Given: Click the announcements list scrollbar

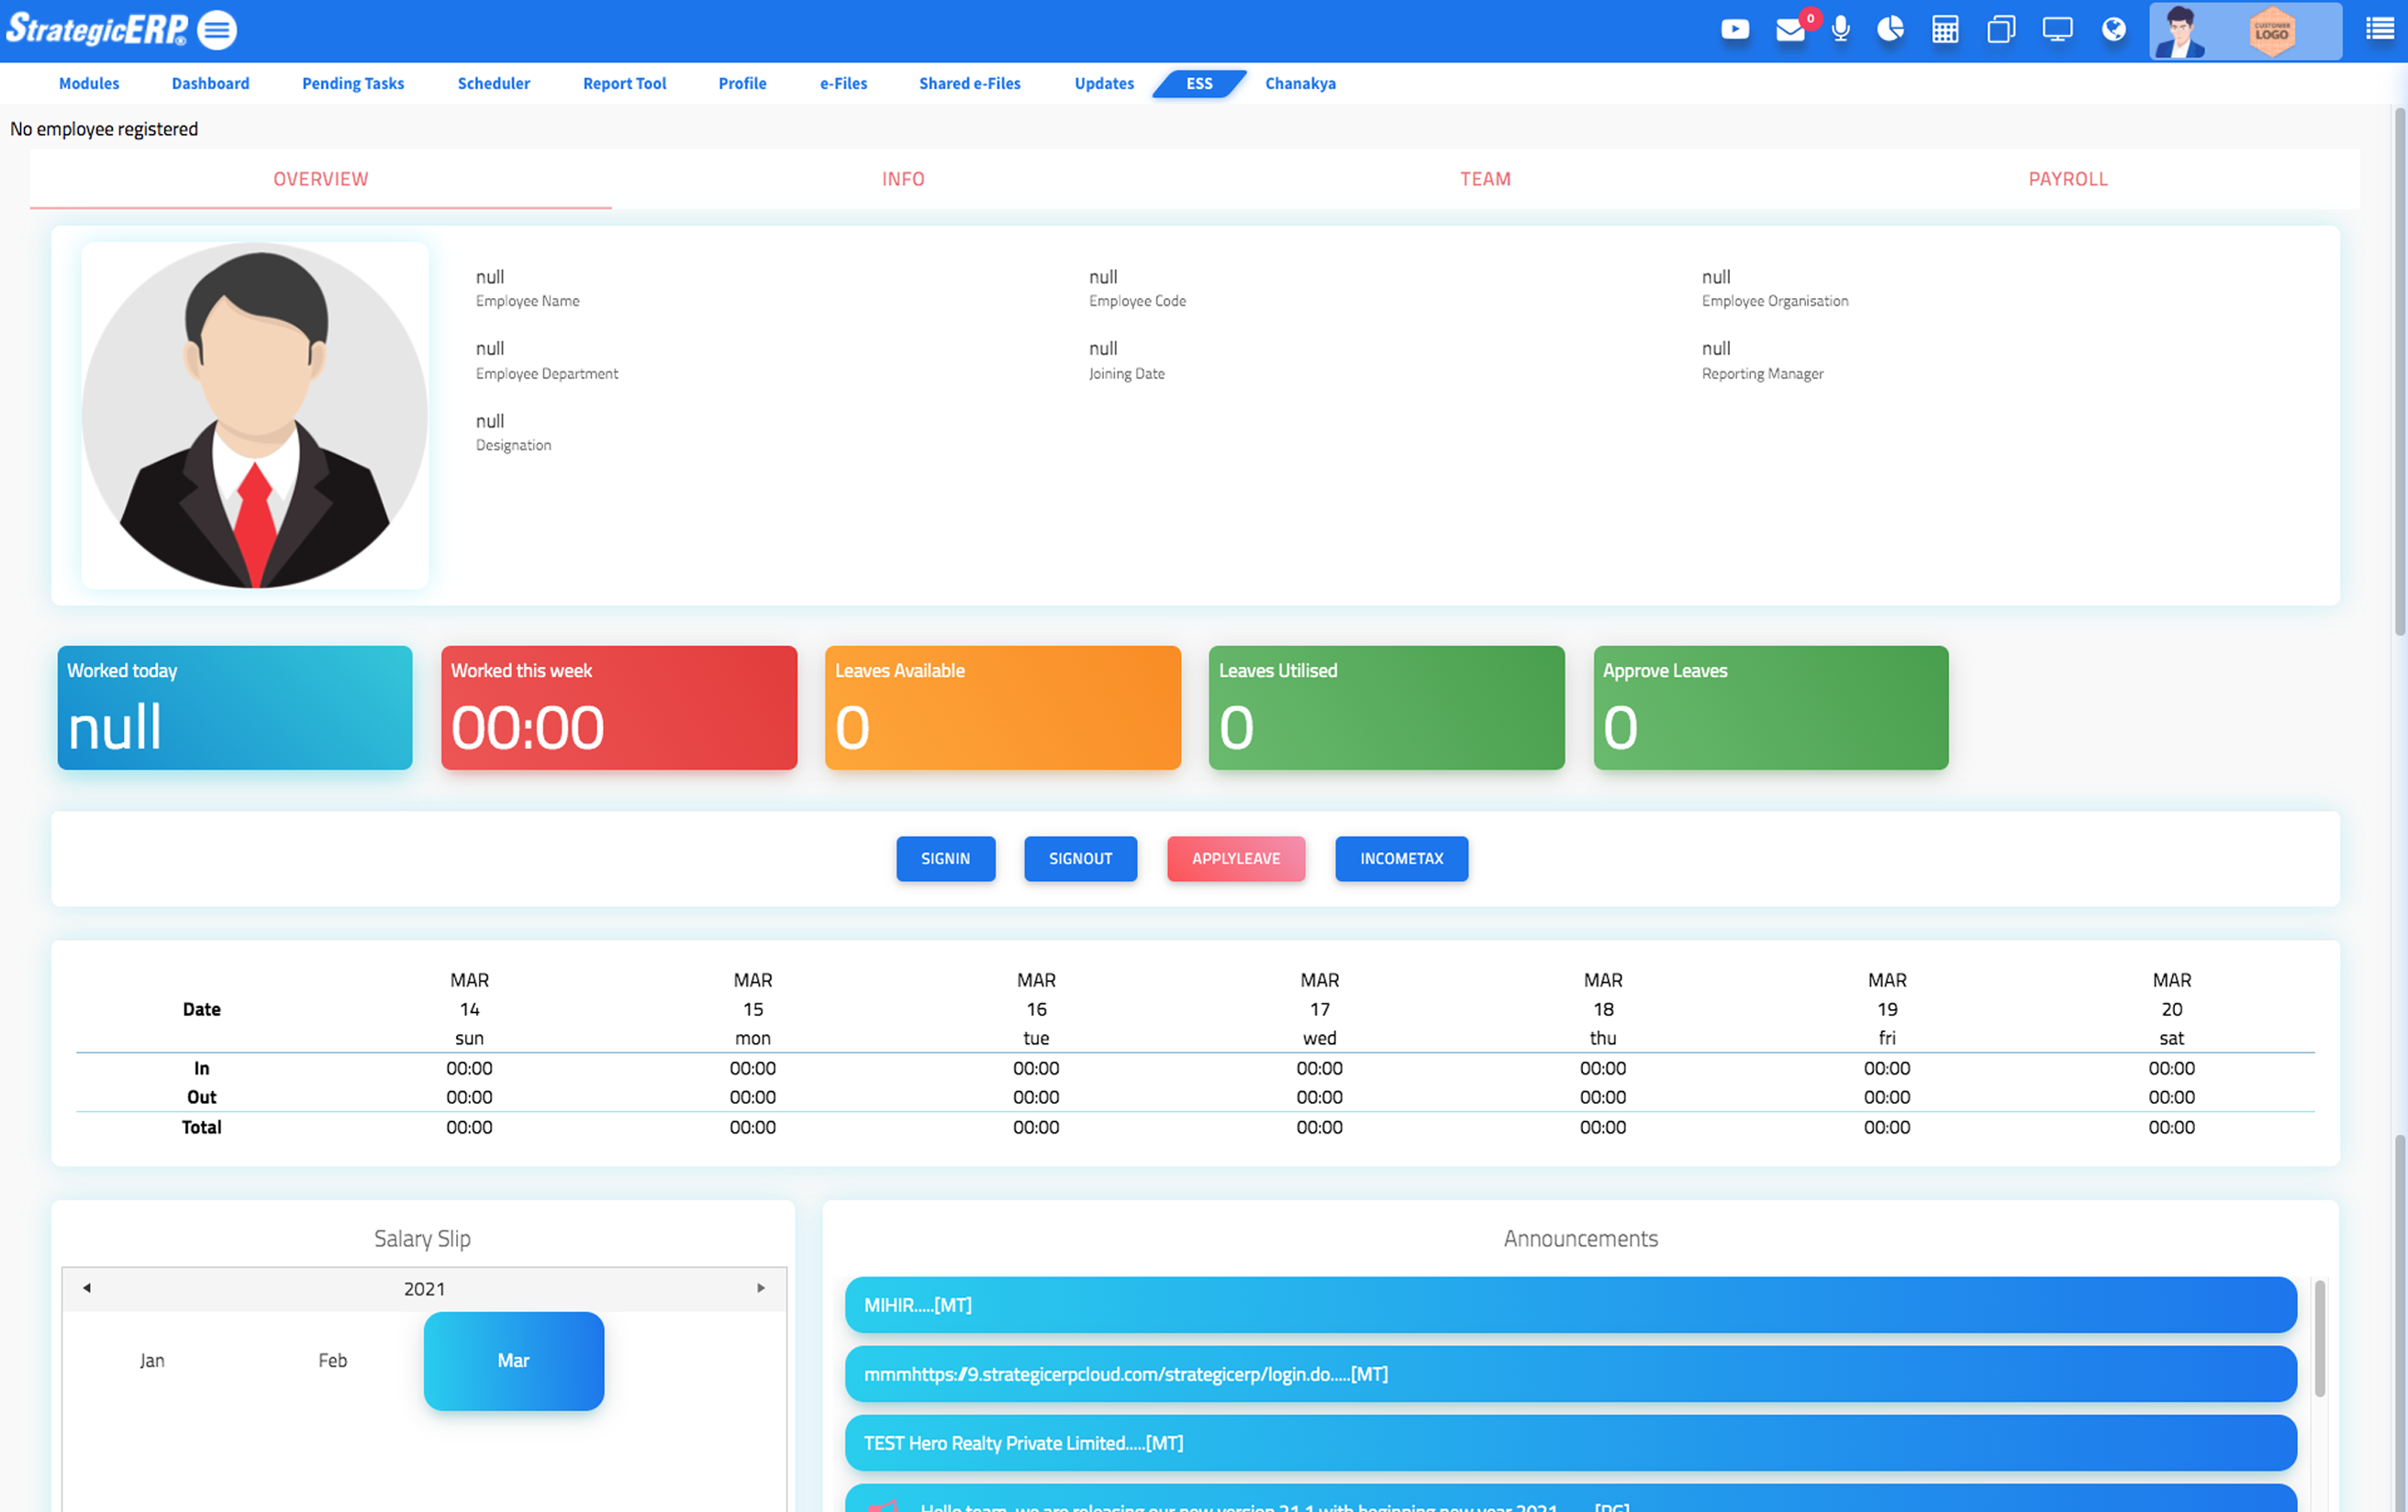Looking at the screenshot, I should [2319, 1340].
